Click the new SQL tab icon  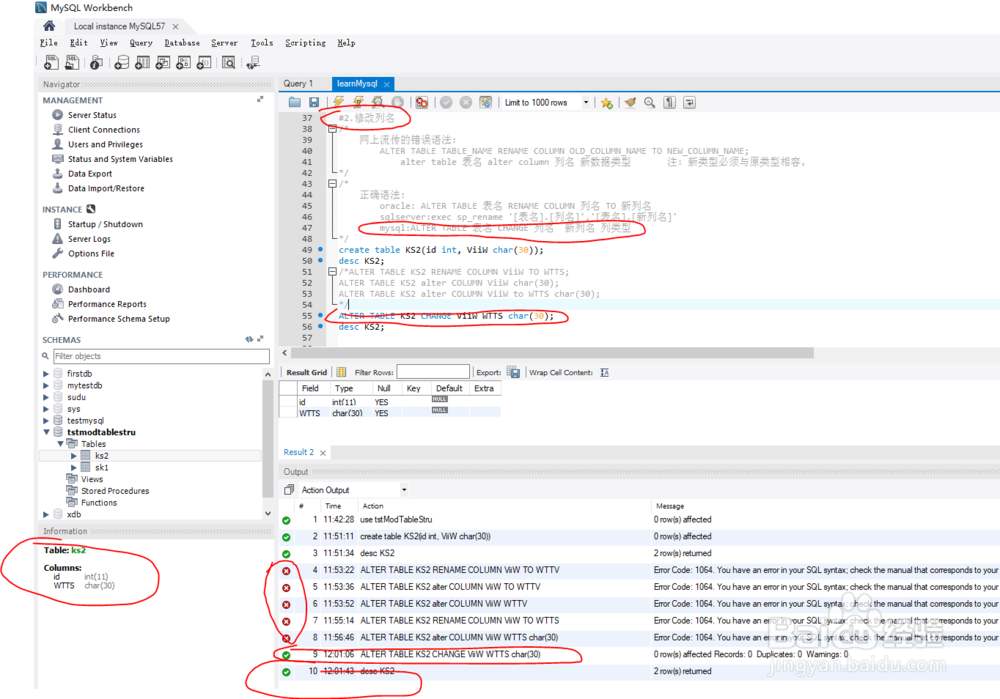[x=51, y=62]
